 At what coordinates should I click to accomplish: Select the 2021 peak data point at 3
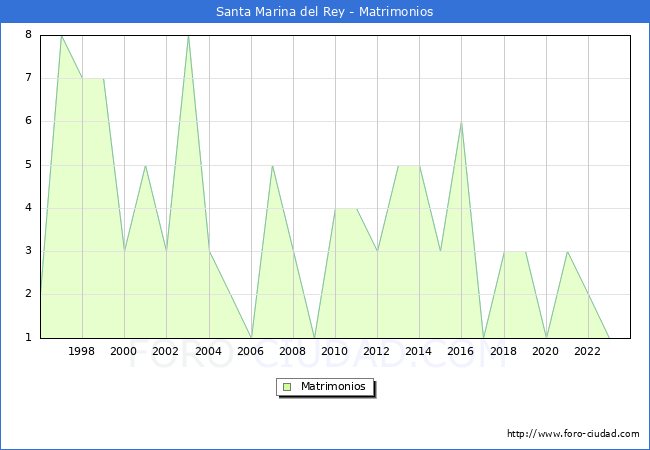point(567,252)
